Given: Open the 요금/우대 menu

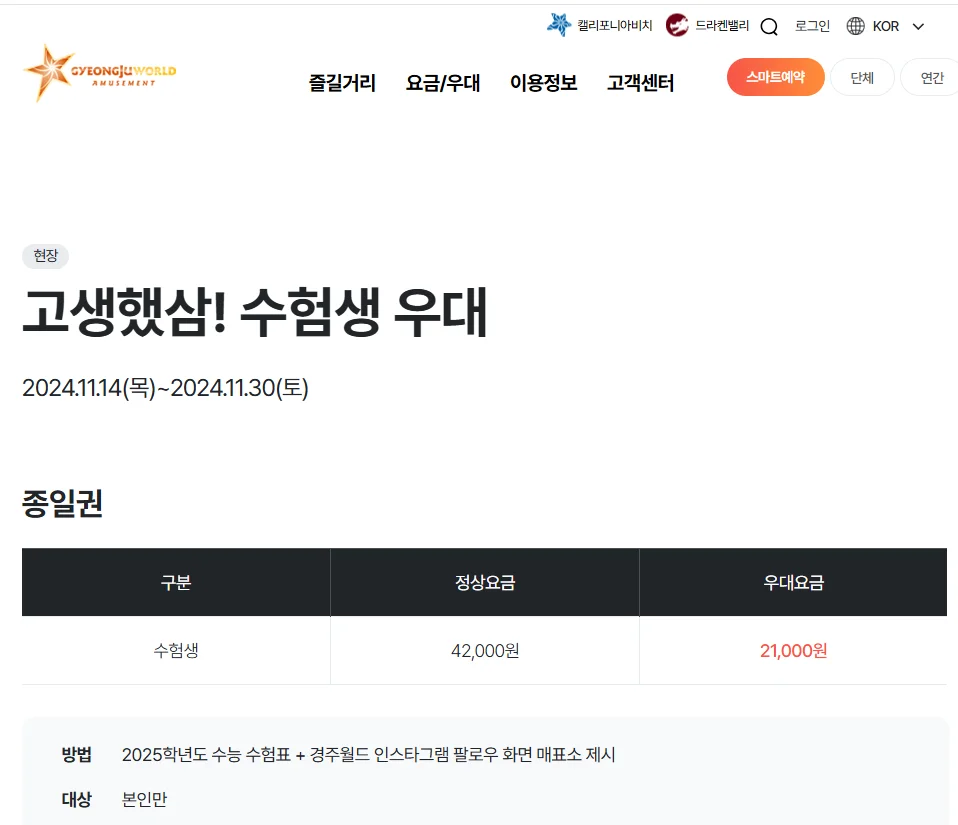Looking at the screenshot, I should pyautogui.click(x=443, y=85).
